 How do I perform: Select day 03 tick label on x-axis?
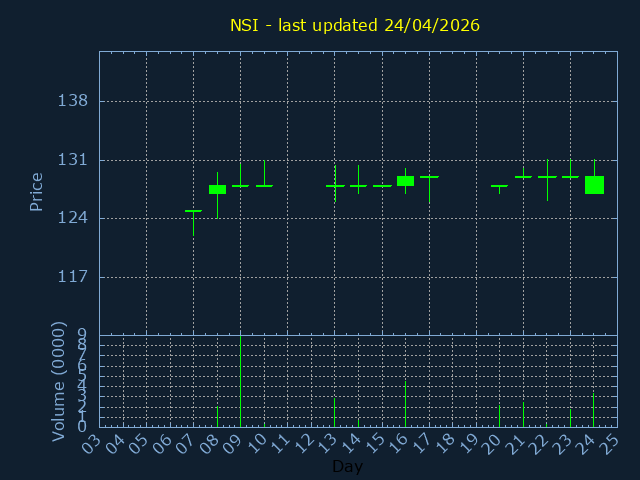(x=91, y=442)
